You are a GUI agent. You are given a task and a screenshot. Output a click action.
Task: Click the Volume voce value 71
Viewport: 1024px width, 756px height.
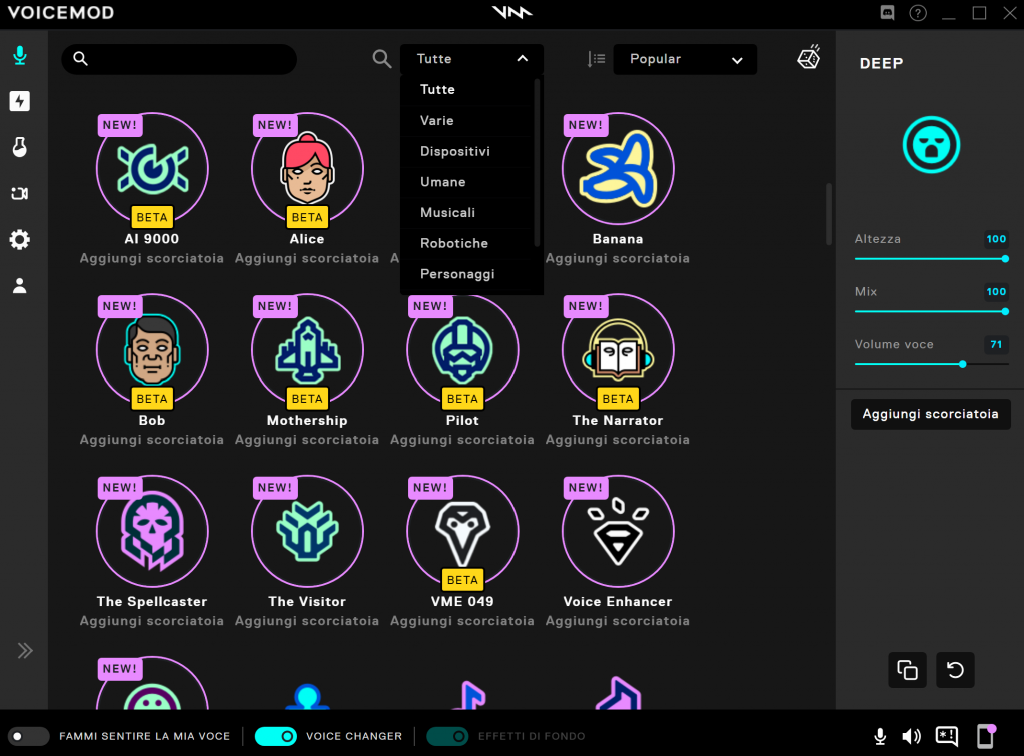(996, 344)
